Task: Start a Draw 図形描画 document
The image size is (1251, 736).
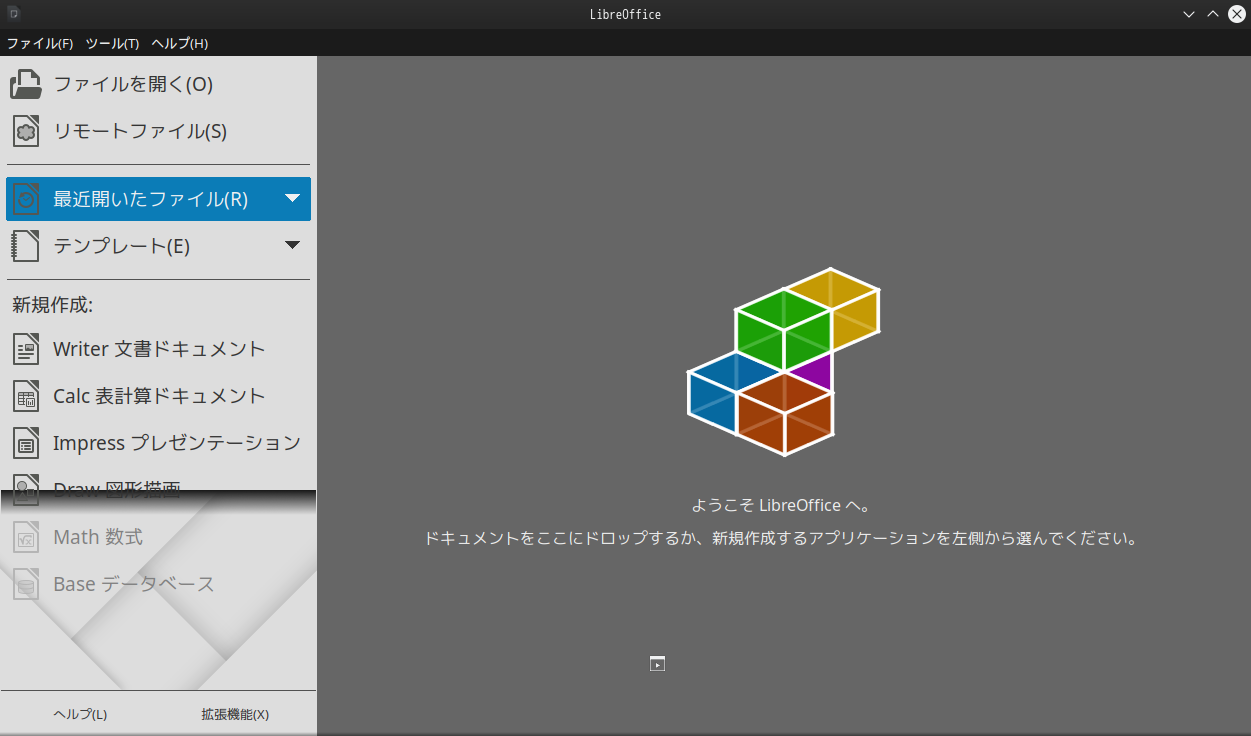Action: [25, 487]
